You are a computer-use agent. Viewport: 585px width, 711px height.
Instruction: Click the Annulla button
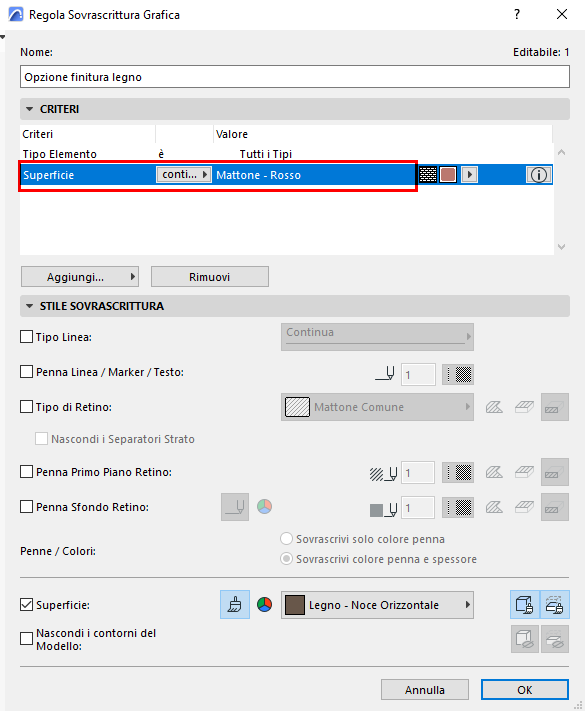click(425, 690)
